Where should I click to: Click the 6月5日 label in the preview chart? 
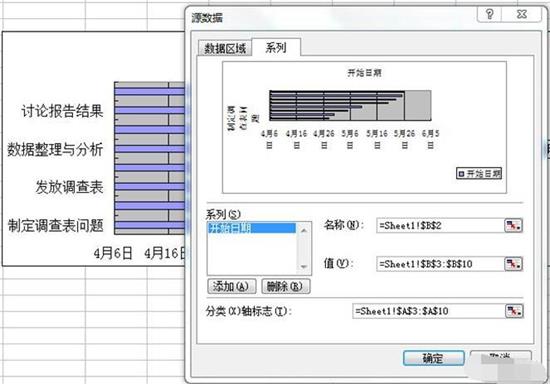click(x=430, y=139)
